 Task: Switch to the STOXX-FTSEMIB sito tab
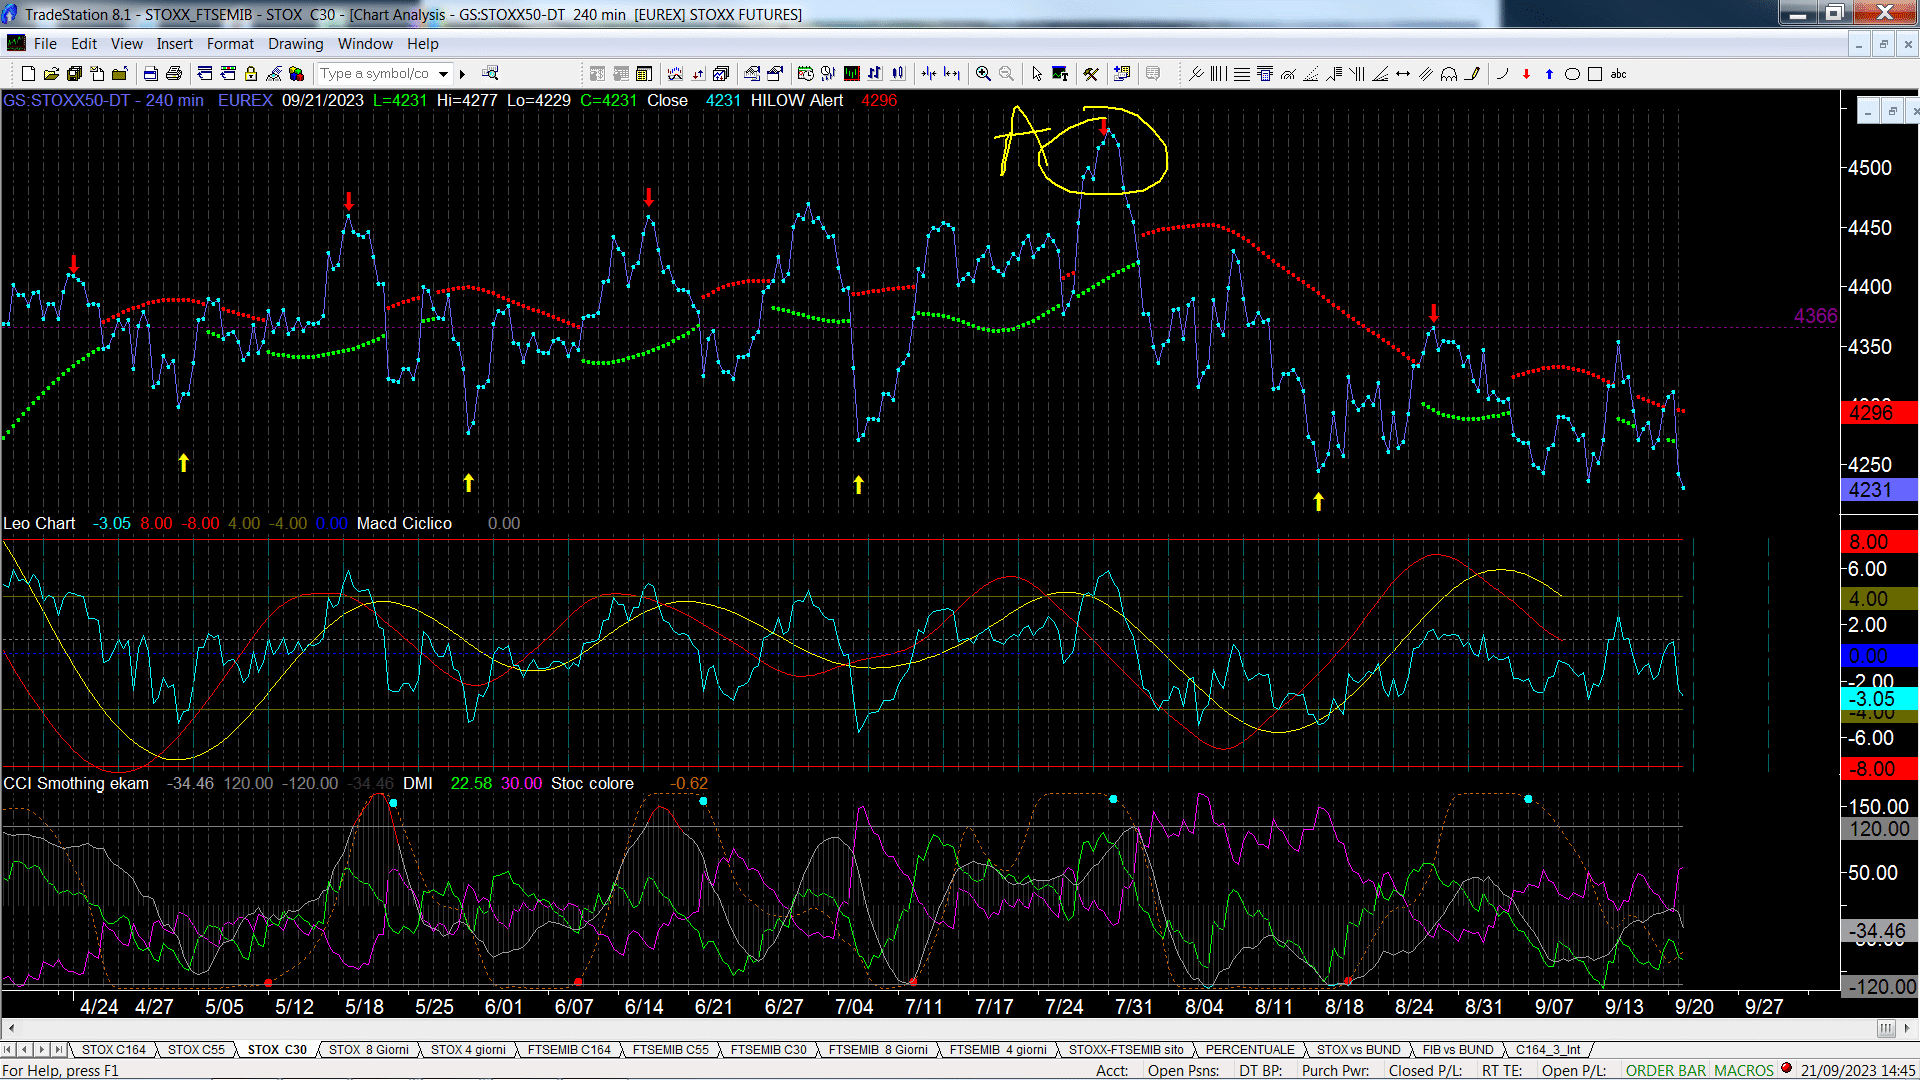tap(1125, 1049)
